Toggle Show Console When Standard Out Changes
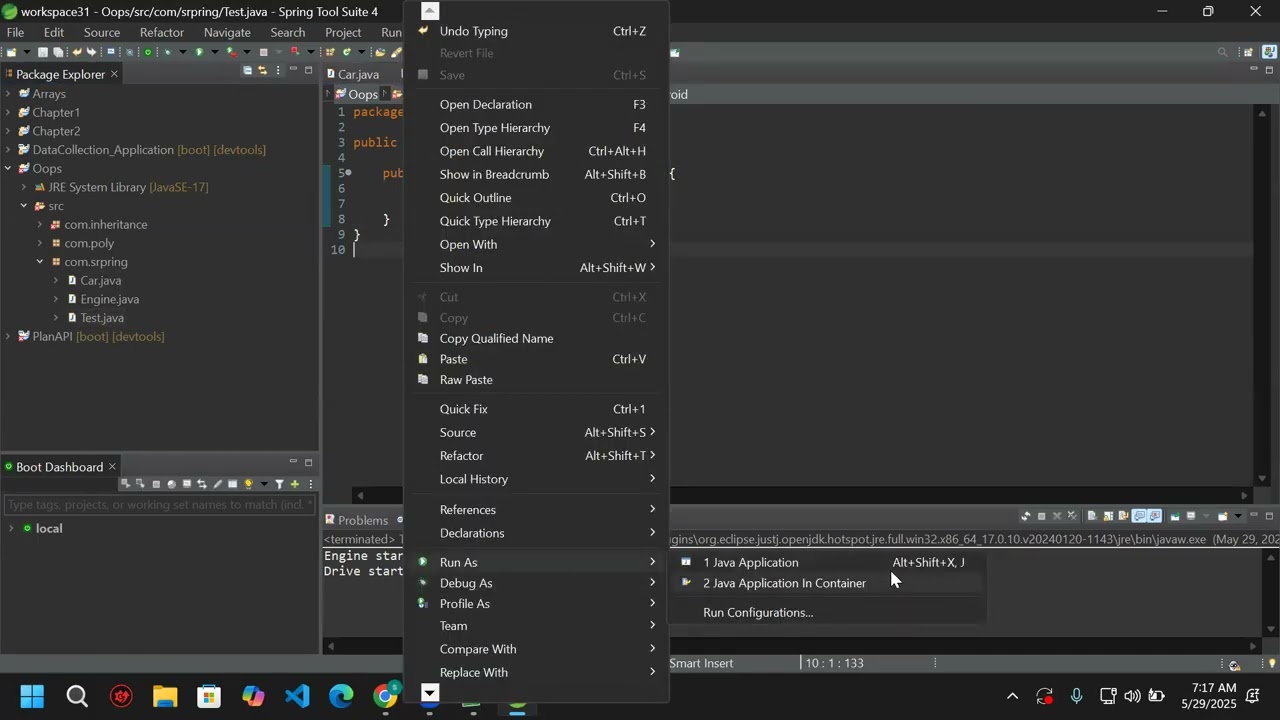 (x=1139, y=516)
